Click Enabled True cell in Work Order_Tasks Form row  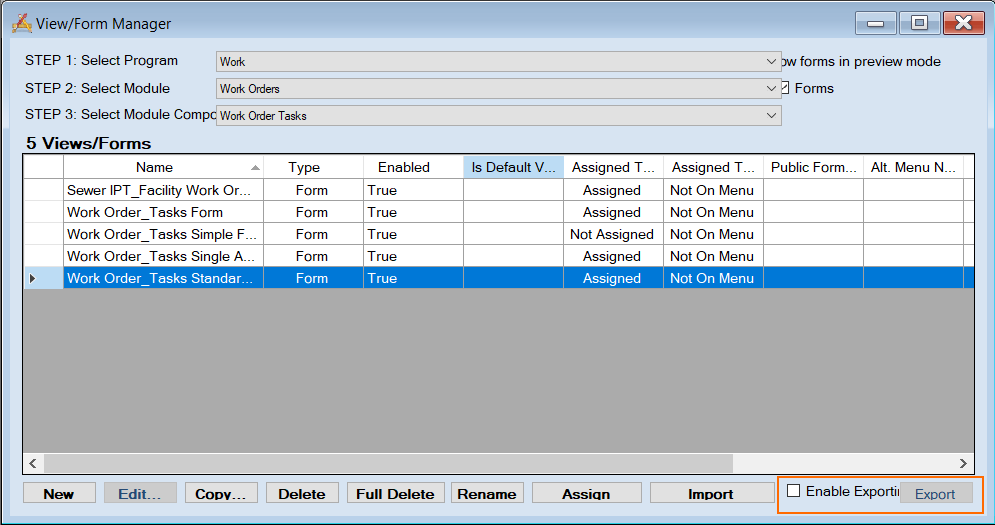coord(413,212)
